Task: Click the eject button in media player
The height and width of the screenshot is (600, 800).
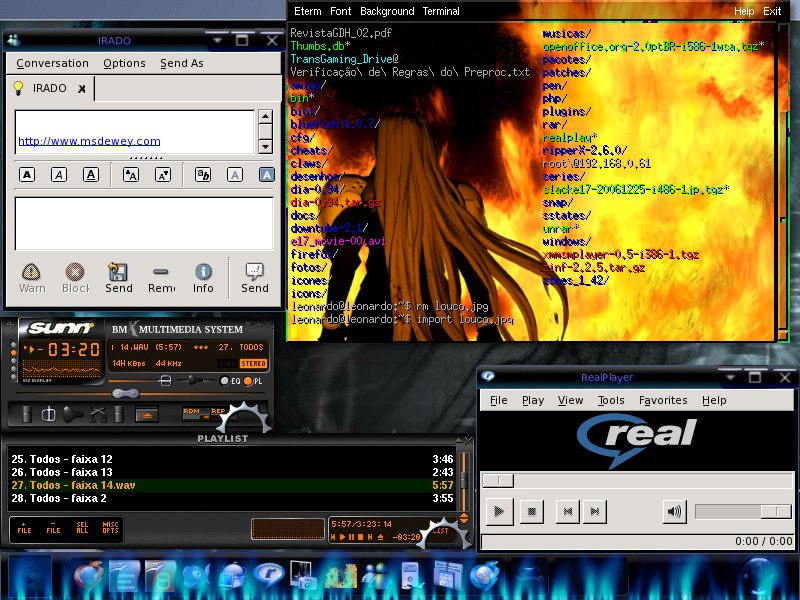Action: pos(147,414)
